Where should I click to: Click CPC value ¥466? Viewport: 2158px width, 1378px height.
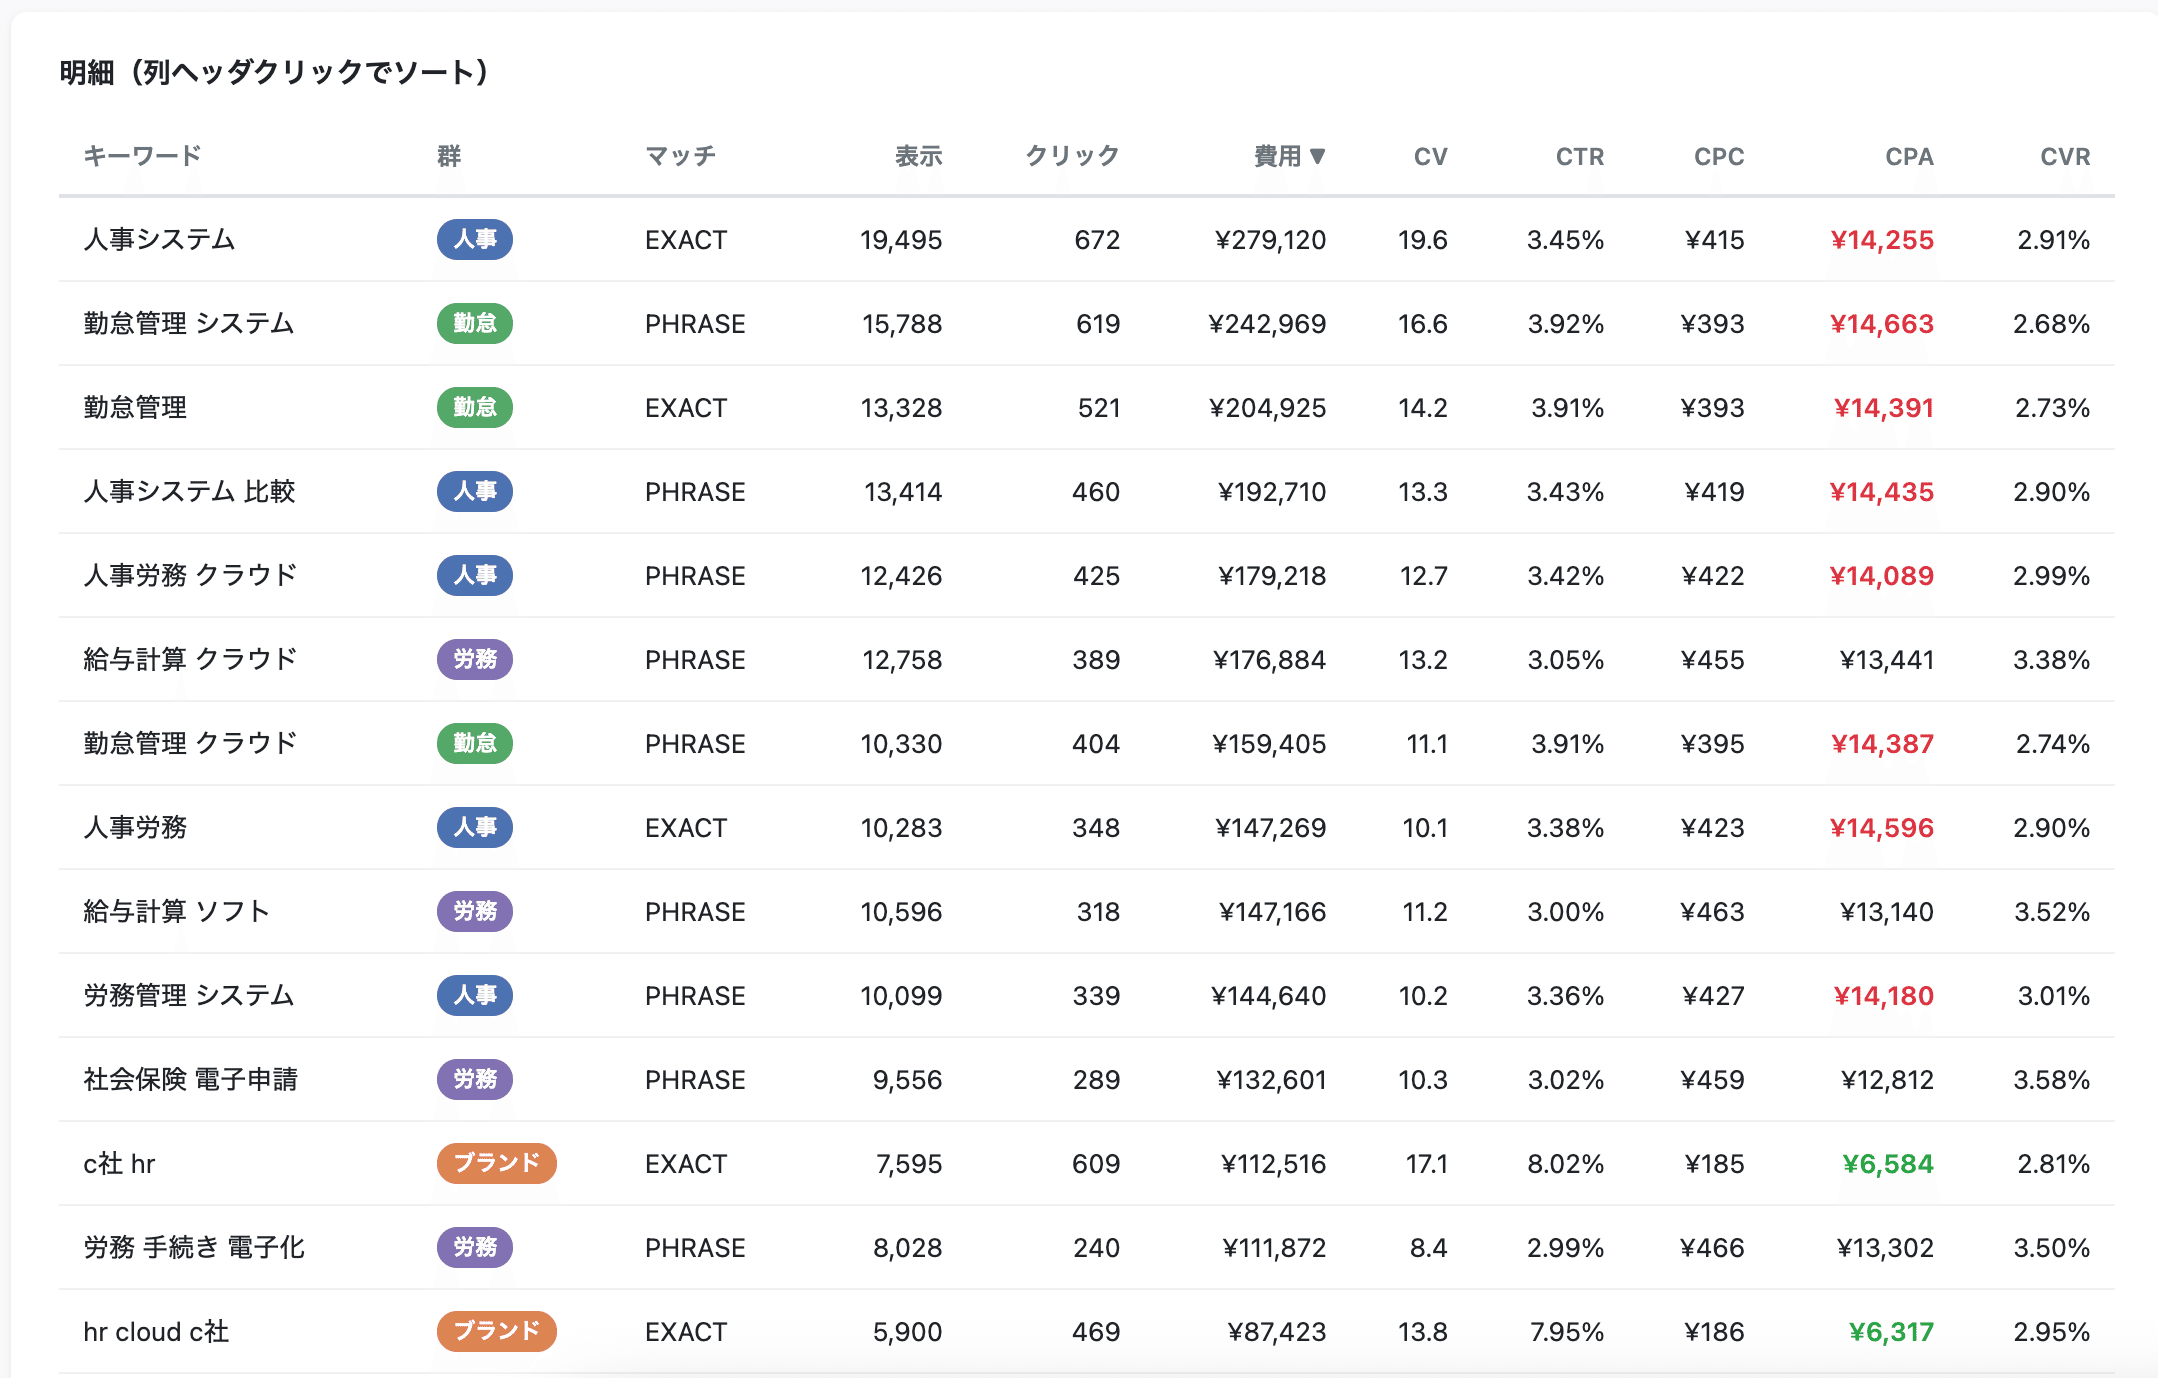(1713, 1248)
